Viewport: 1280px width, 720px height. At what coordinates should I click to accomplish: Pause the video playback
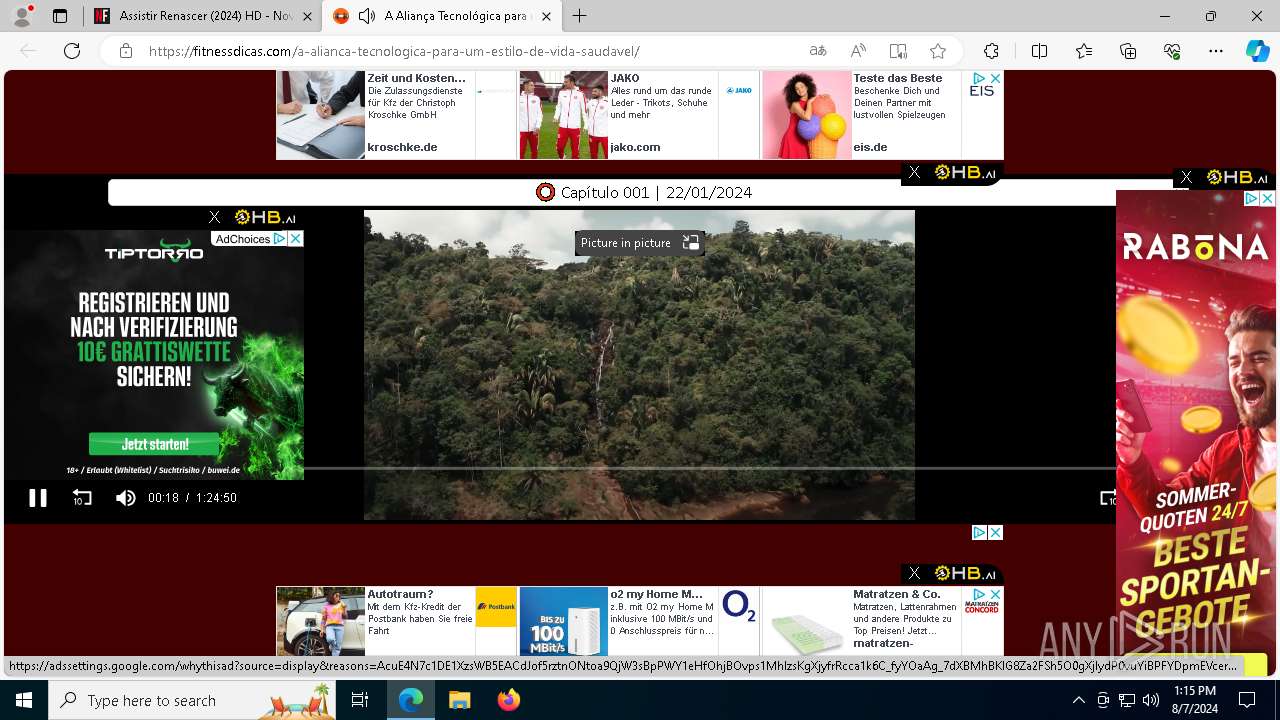[38, 498]
